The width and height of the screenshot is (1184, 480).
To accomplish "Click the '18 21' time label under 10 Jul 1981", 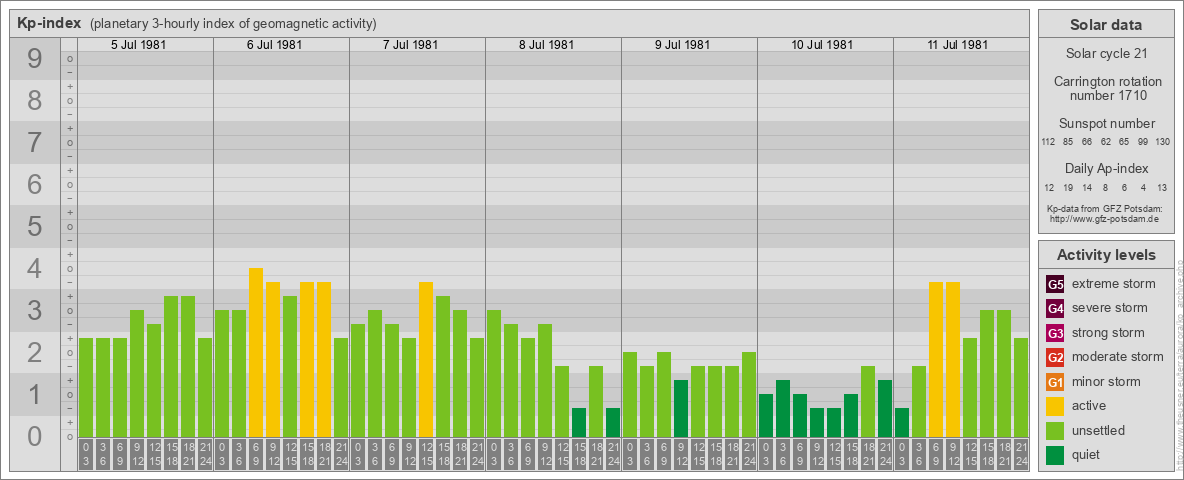I will pos(868,455).
